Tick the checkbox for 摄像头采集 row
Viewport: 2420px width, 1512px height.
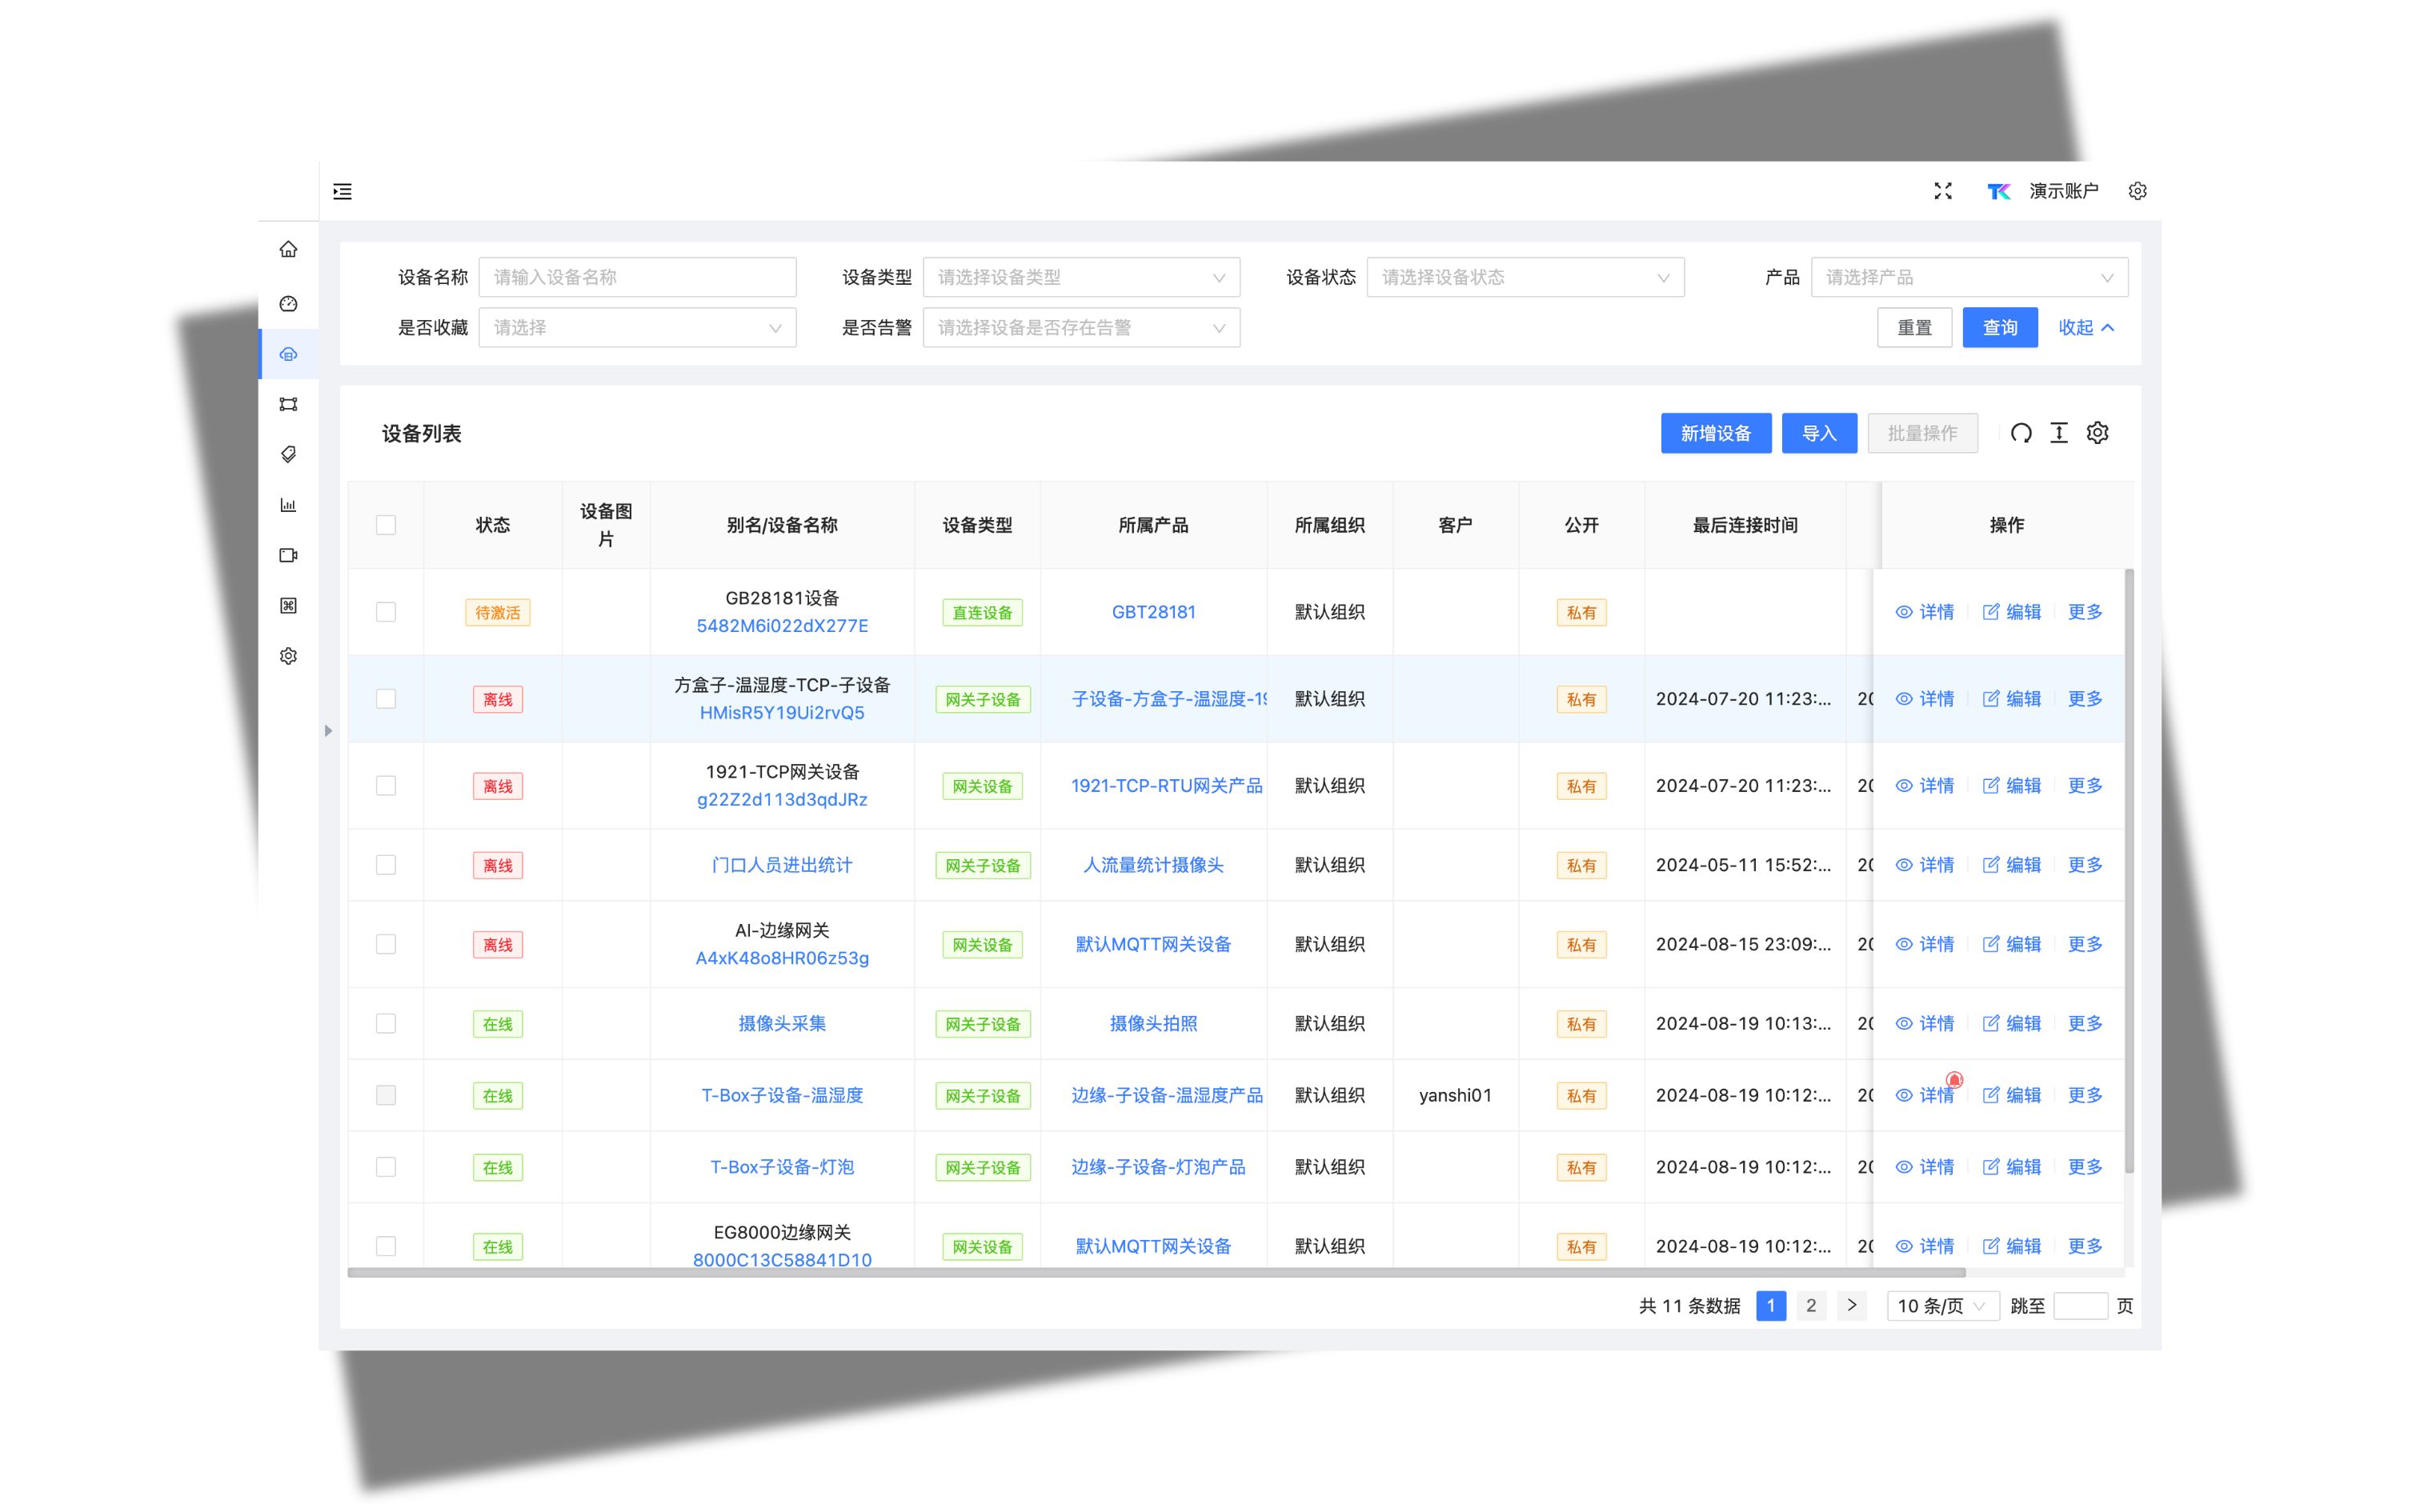point(386,1023)
